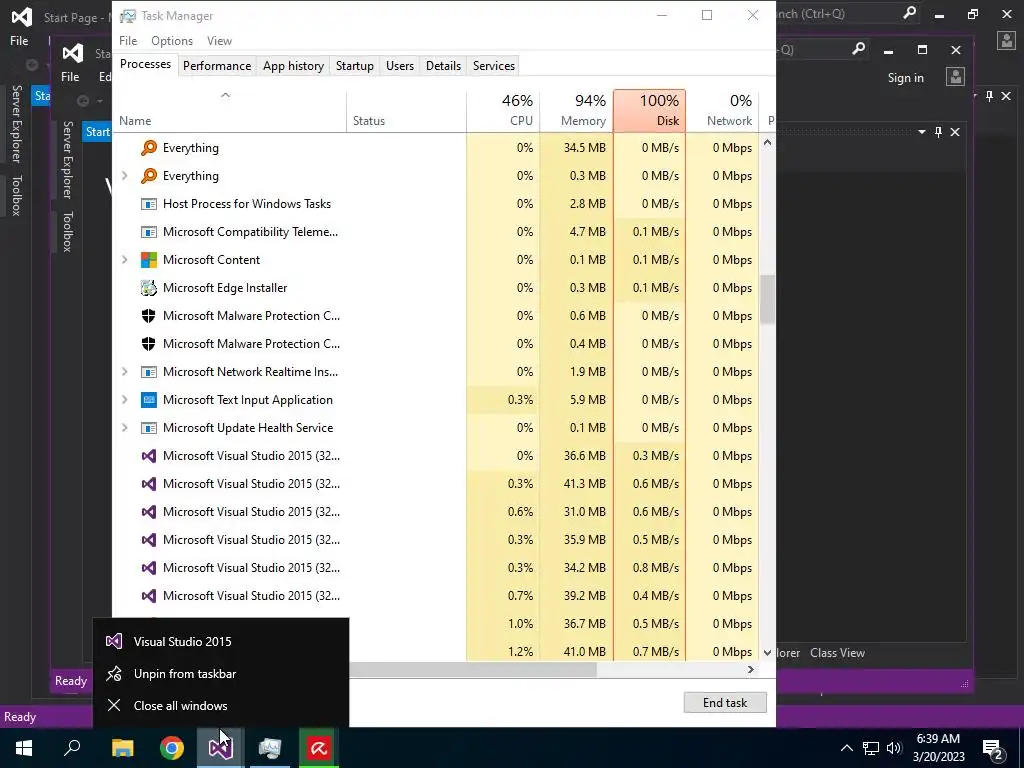
Task: Open the File menu in front Visual Studio window
Action: point(70,76)
